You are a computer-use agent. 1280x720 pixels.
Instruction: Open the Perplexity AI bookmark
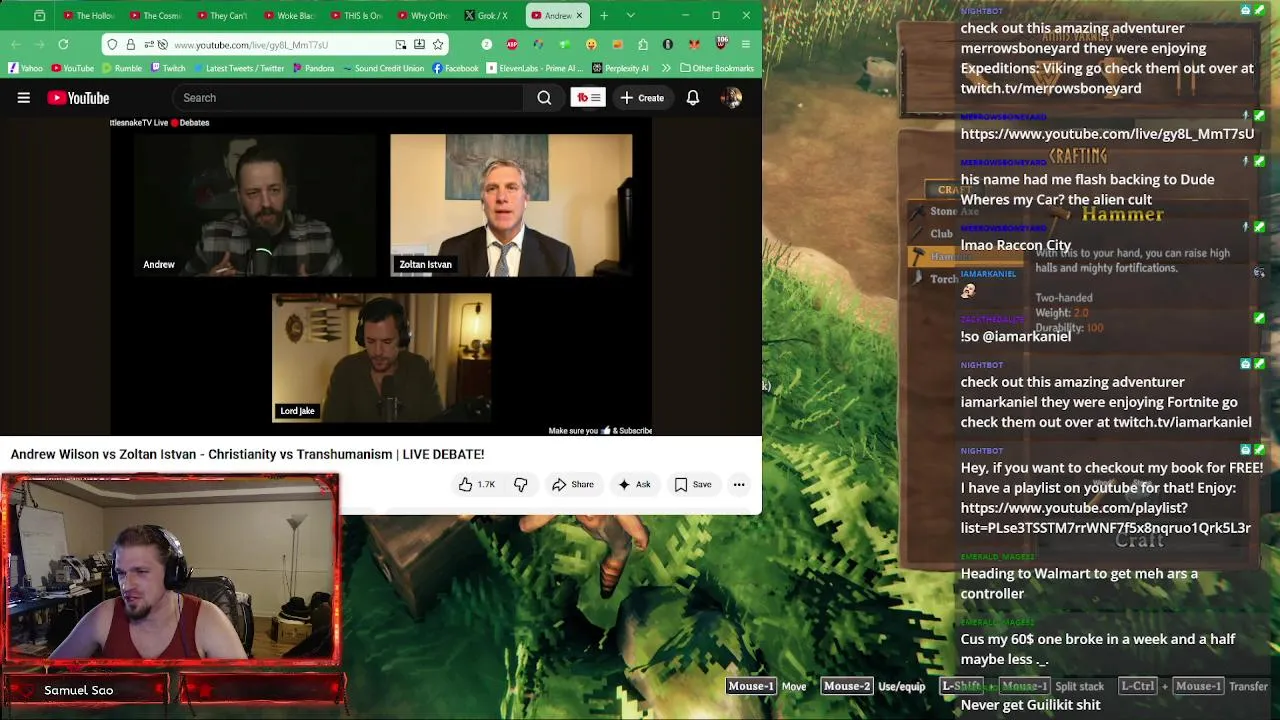click(620, 68)
